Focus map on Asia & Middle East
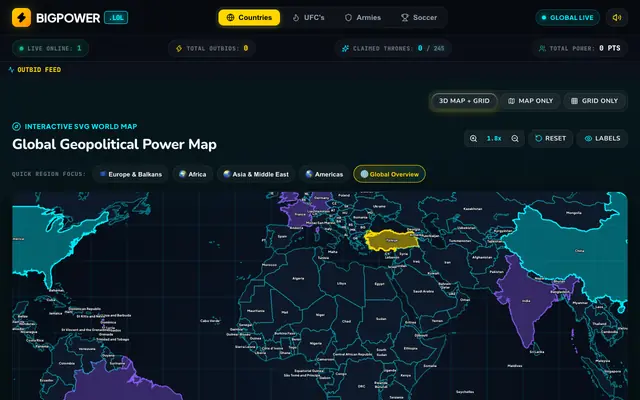The width and height of the screenshot is (640, 400). [x=256, y=174]
